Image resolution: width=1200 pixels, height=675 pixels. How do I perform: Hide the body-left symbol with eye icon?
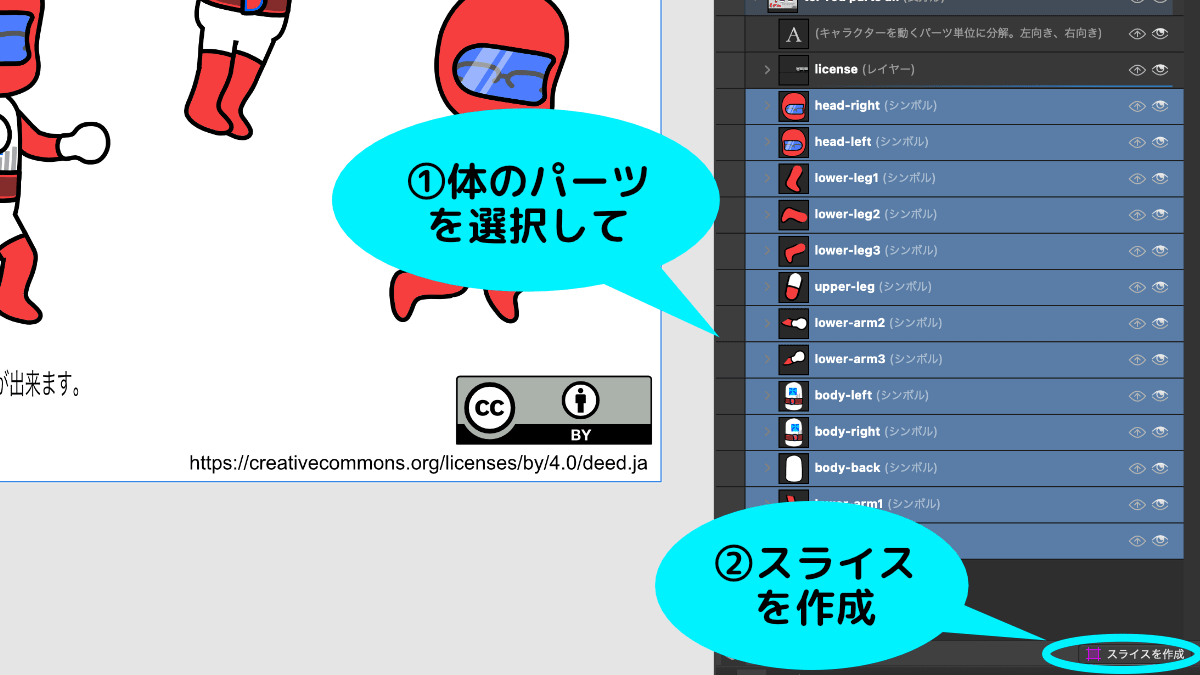[x=1160, y=396]
